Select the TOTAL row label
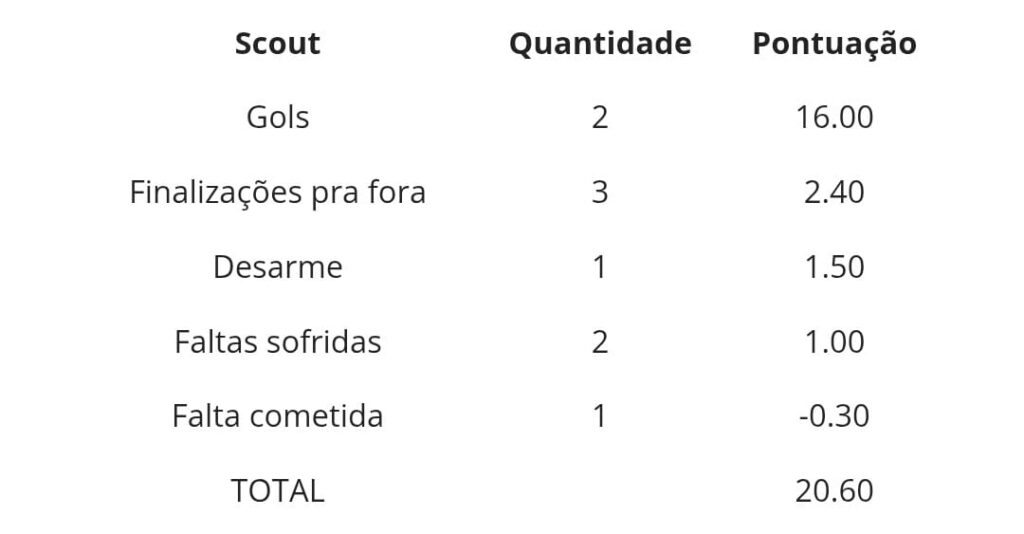1024x534 pixels. tap(277, 490)
